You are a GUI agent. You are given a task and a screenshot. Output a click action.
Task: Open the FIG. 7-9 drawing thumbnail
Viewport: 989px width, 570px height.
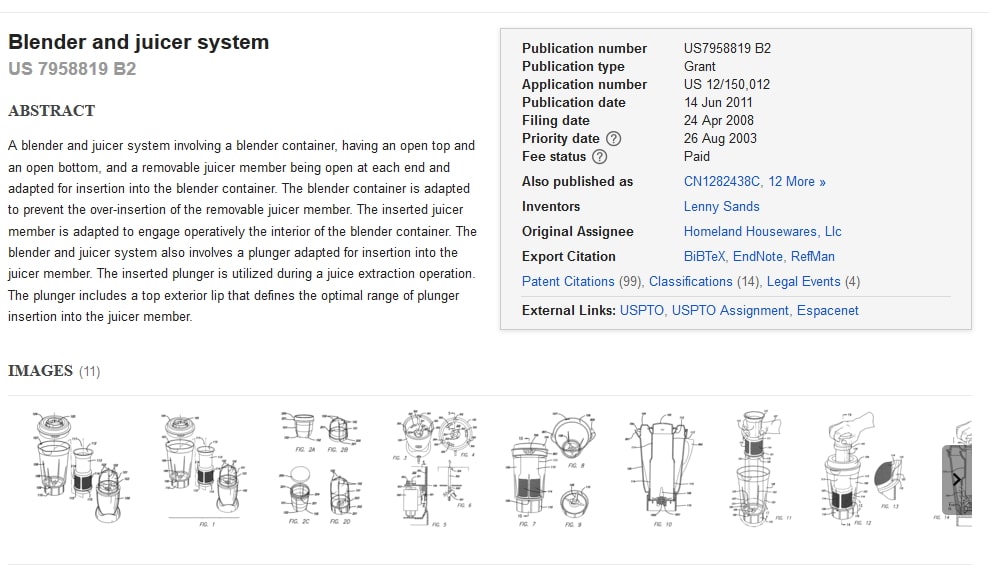(551, 470)
